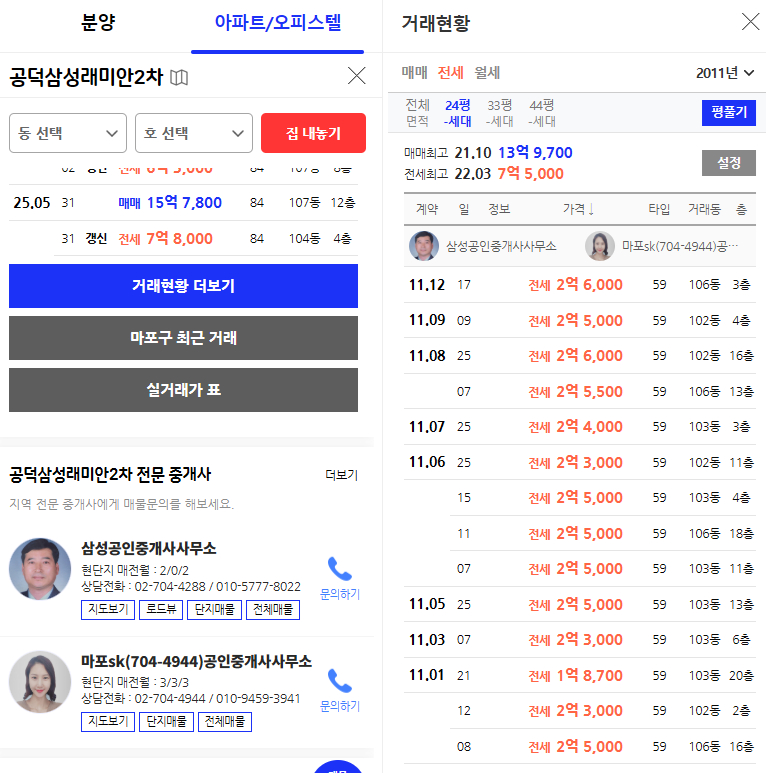The height and width of the screenshot is (773, 766).
Task: Select the 11.06 전세 2억 3,000 row
Action: pos(580,462)
